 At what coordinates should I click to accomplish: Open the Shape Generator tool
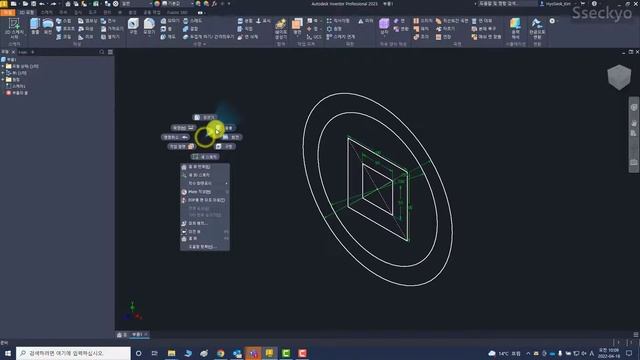click(280, 29)
